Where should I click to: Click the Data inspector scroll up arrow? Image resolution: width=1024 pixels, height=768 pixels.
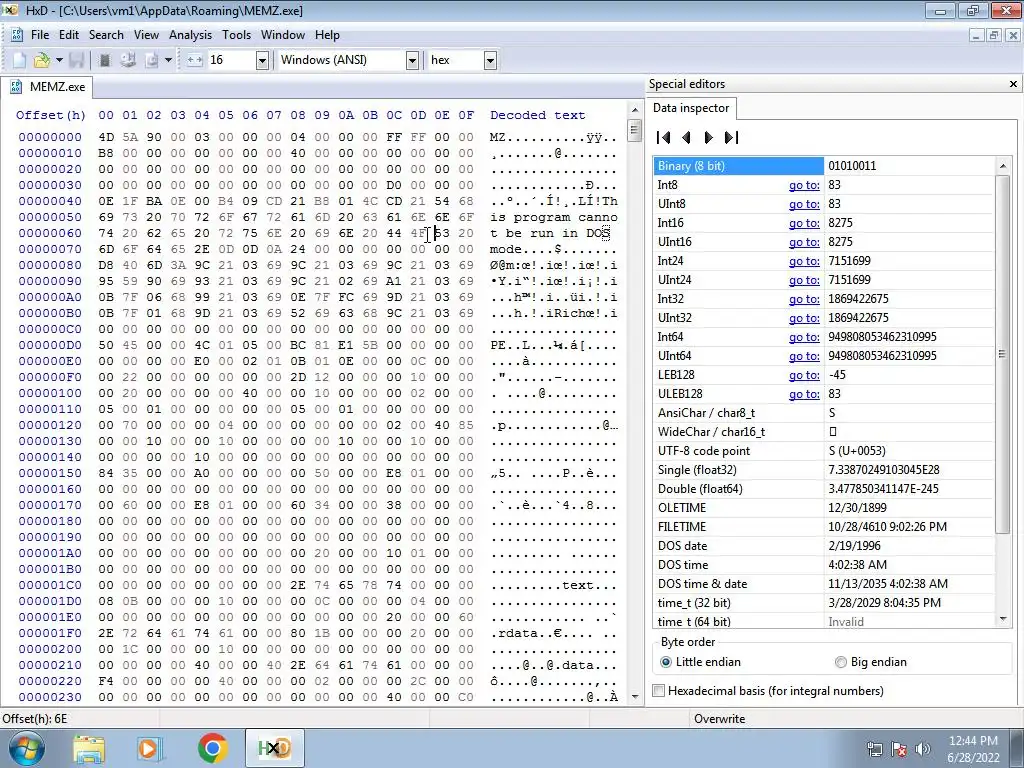coord(1002,167)
